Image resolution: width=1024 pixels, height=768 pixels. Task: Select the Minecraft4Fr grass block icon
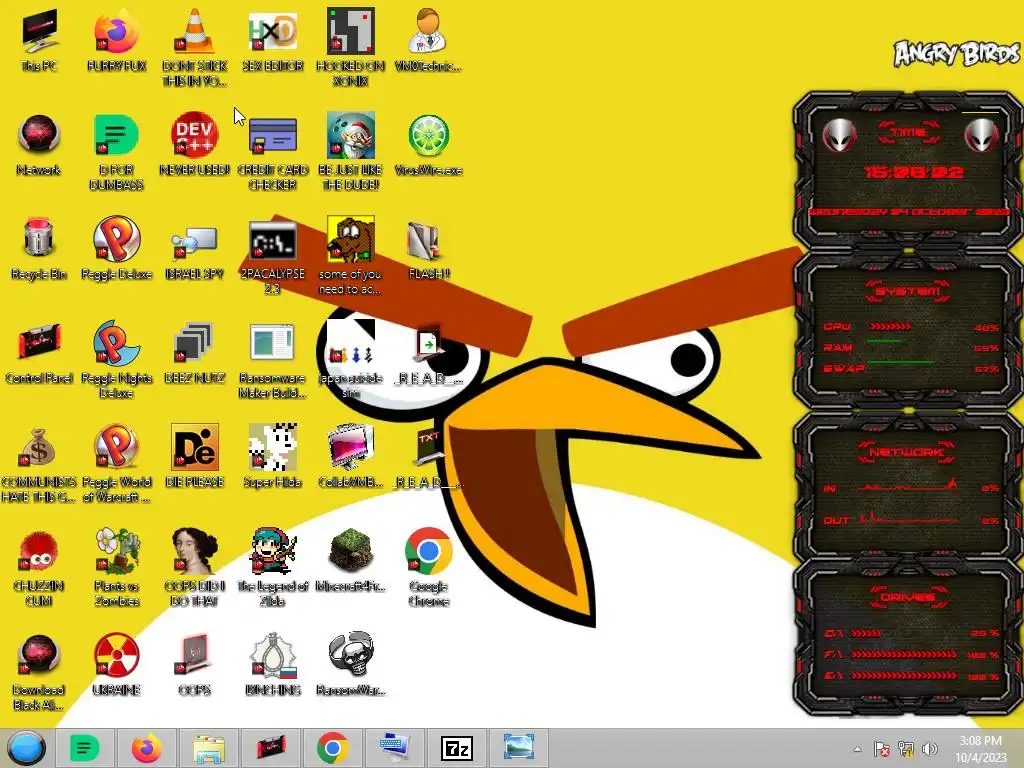351,560
